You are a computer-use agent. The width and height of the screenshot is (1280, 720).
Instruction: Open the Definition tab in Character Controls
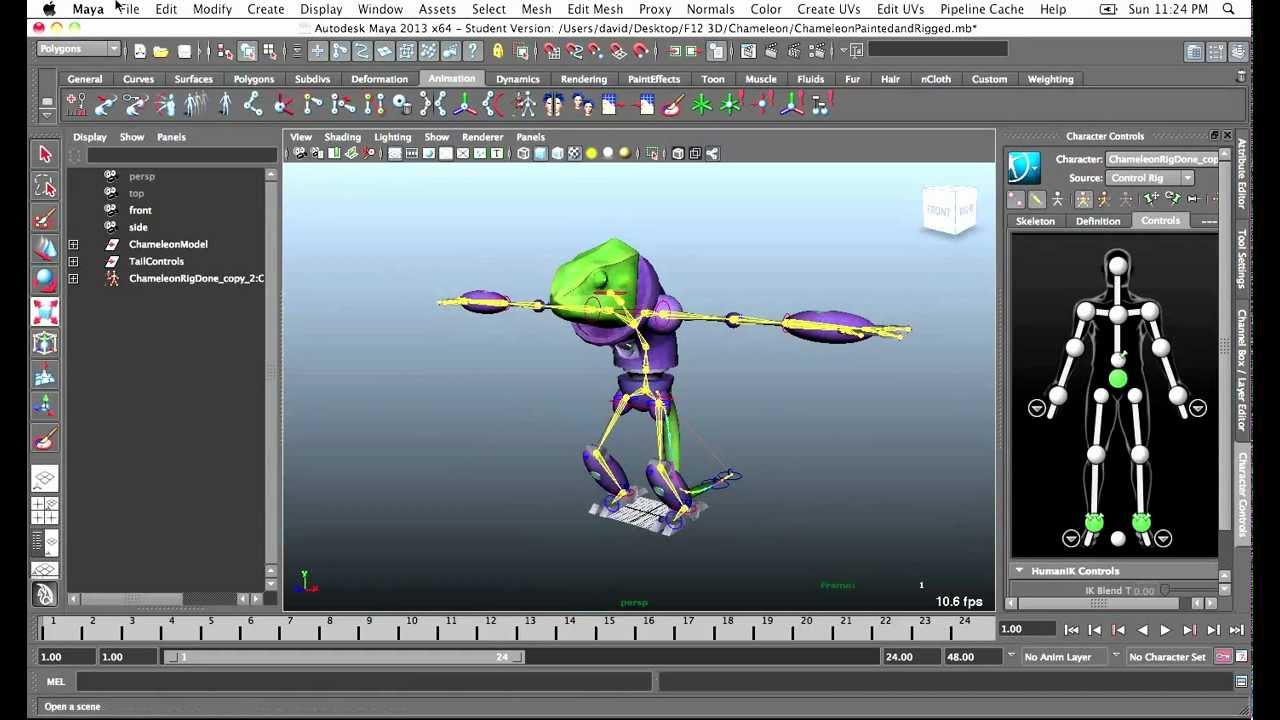point(1098,221)
